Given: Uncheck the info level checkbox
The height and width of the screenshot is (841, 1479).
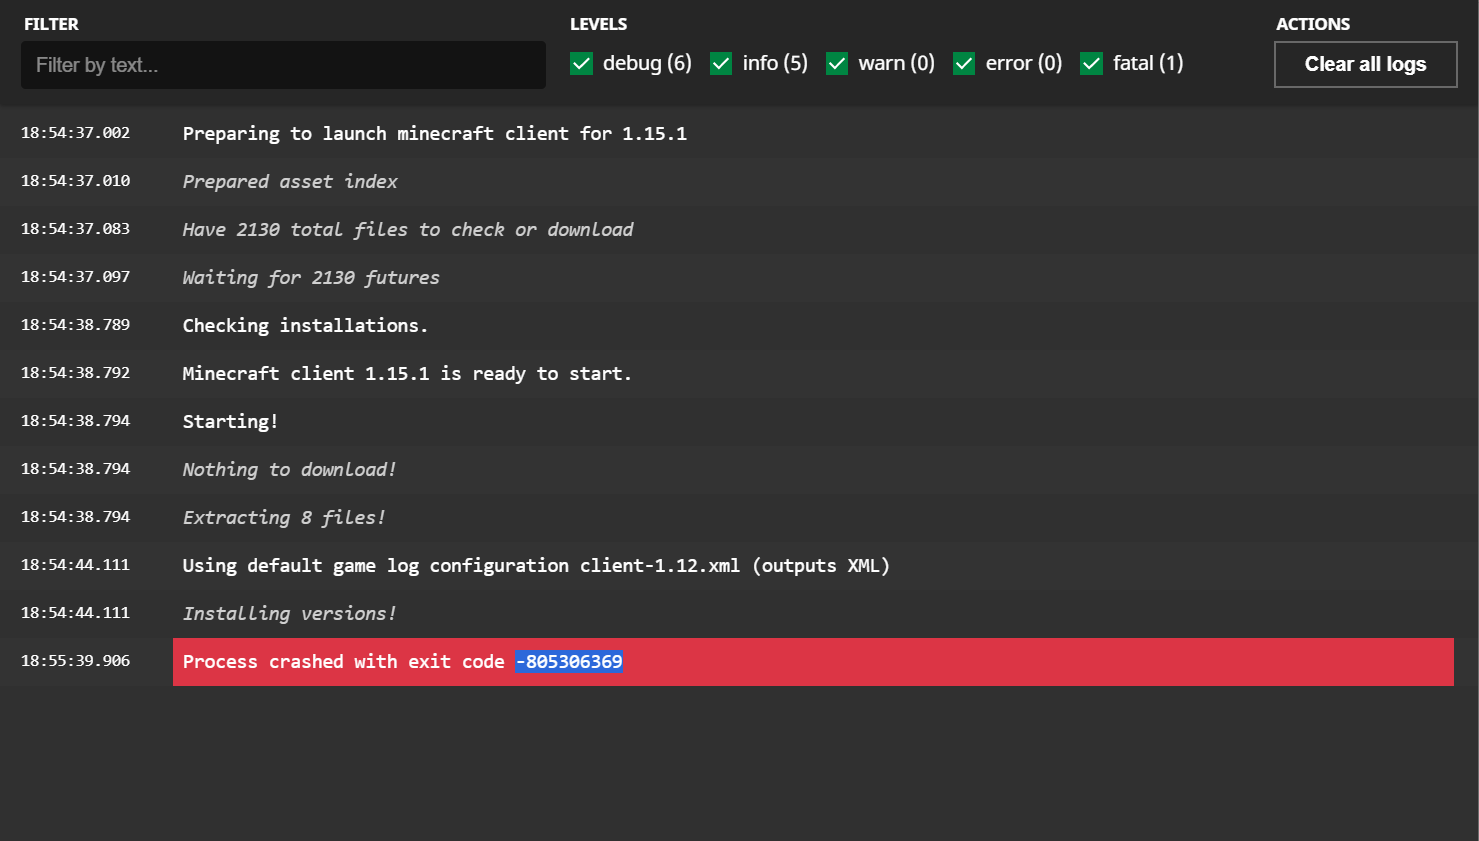Looking at the screenshot, I should [x=721, y=64].
